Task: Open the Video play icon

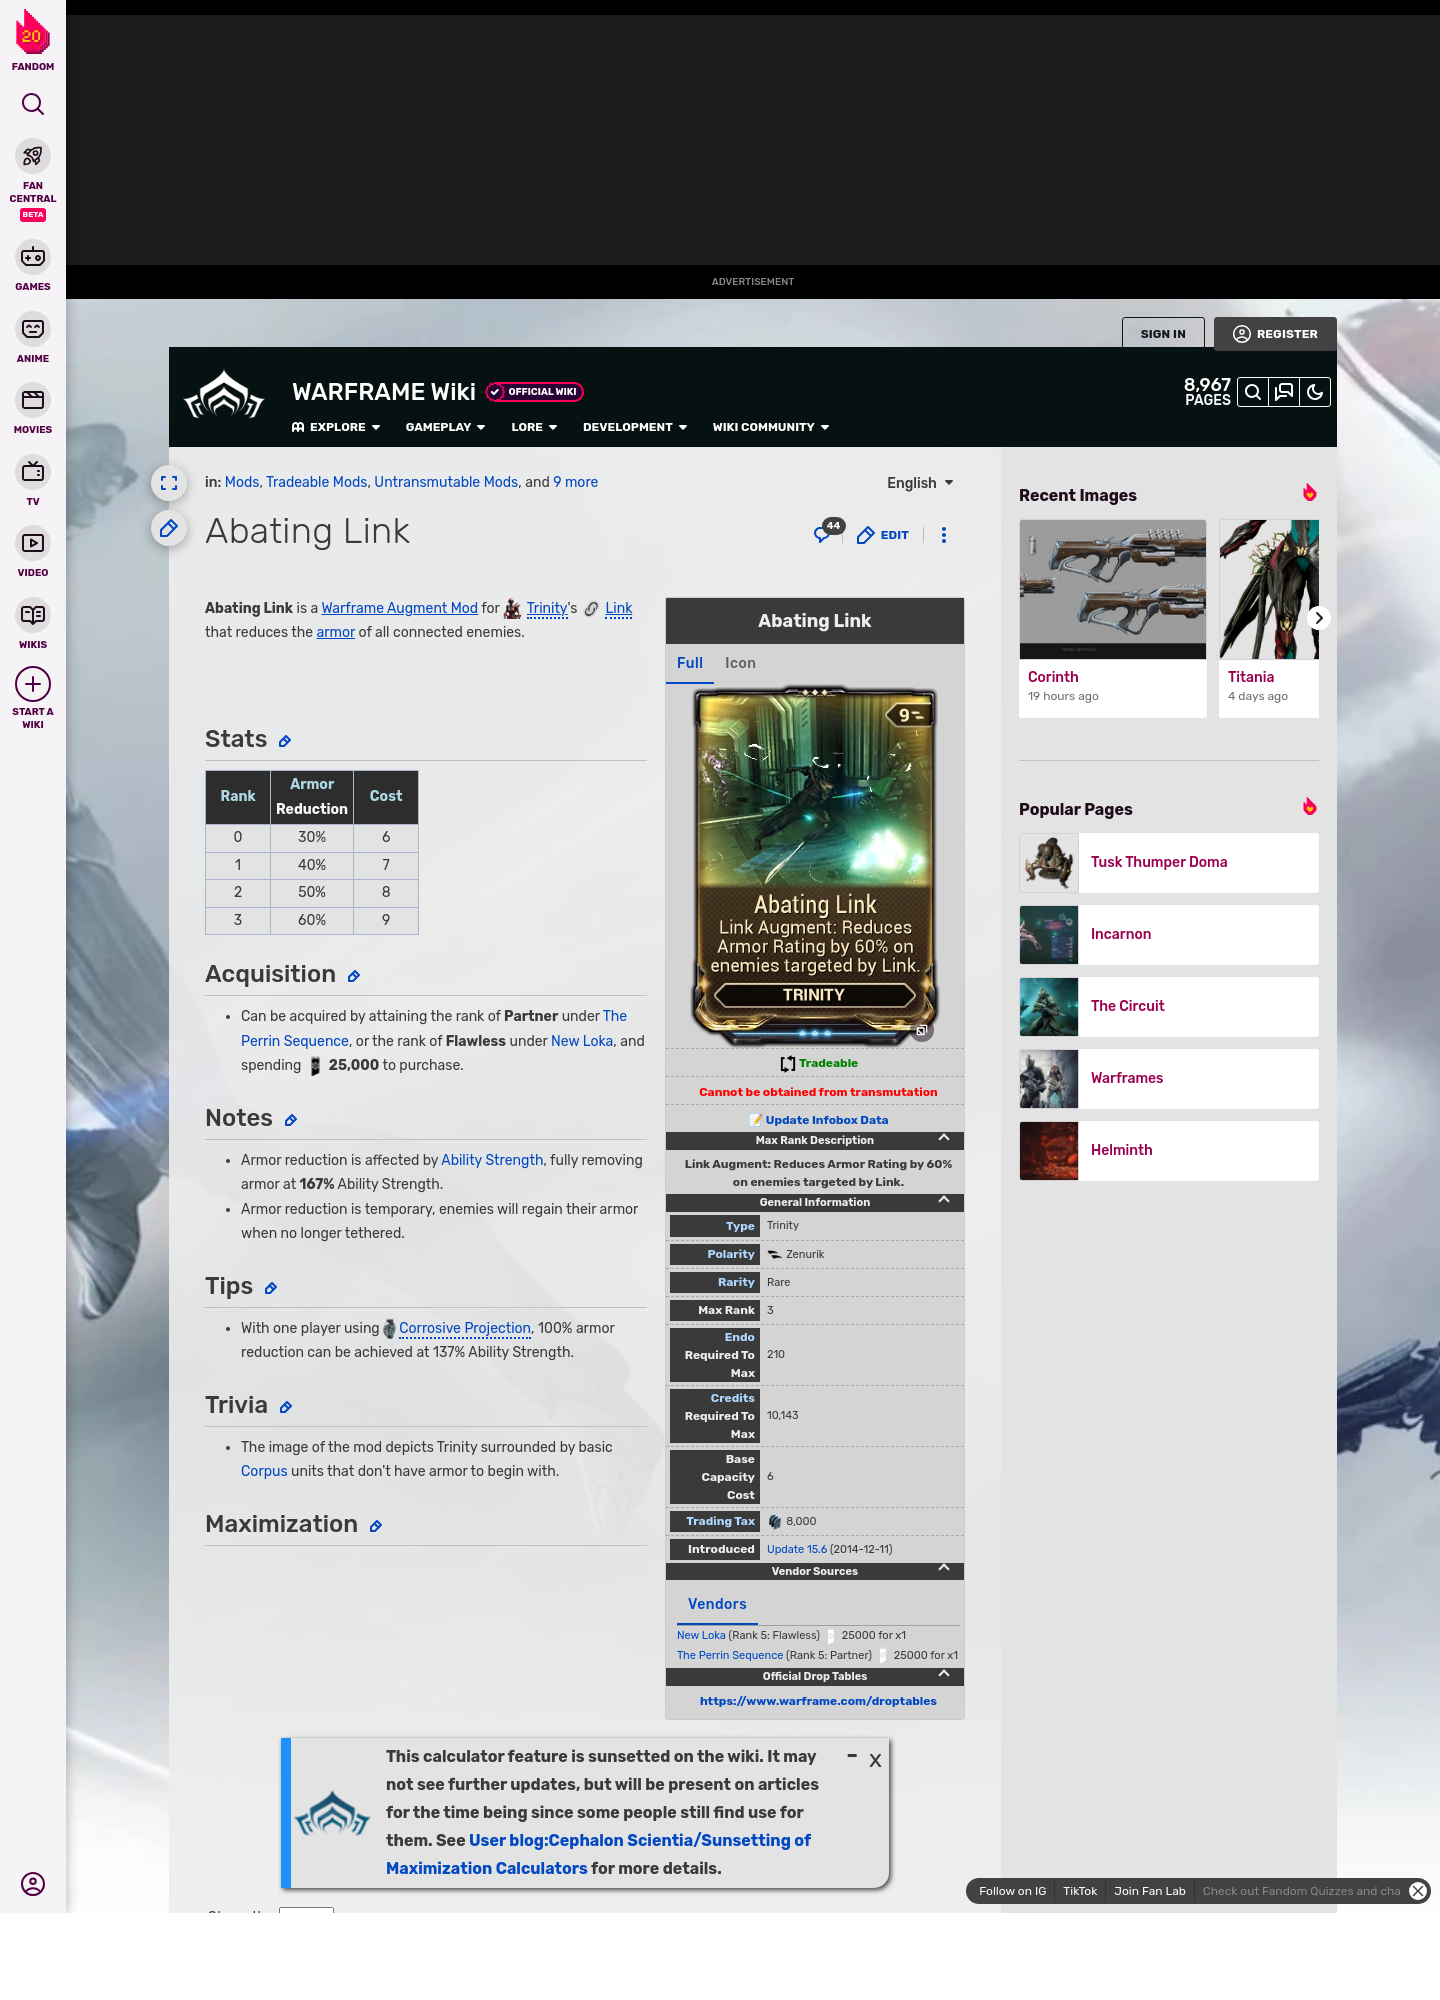Action: 33,543
